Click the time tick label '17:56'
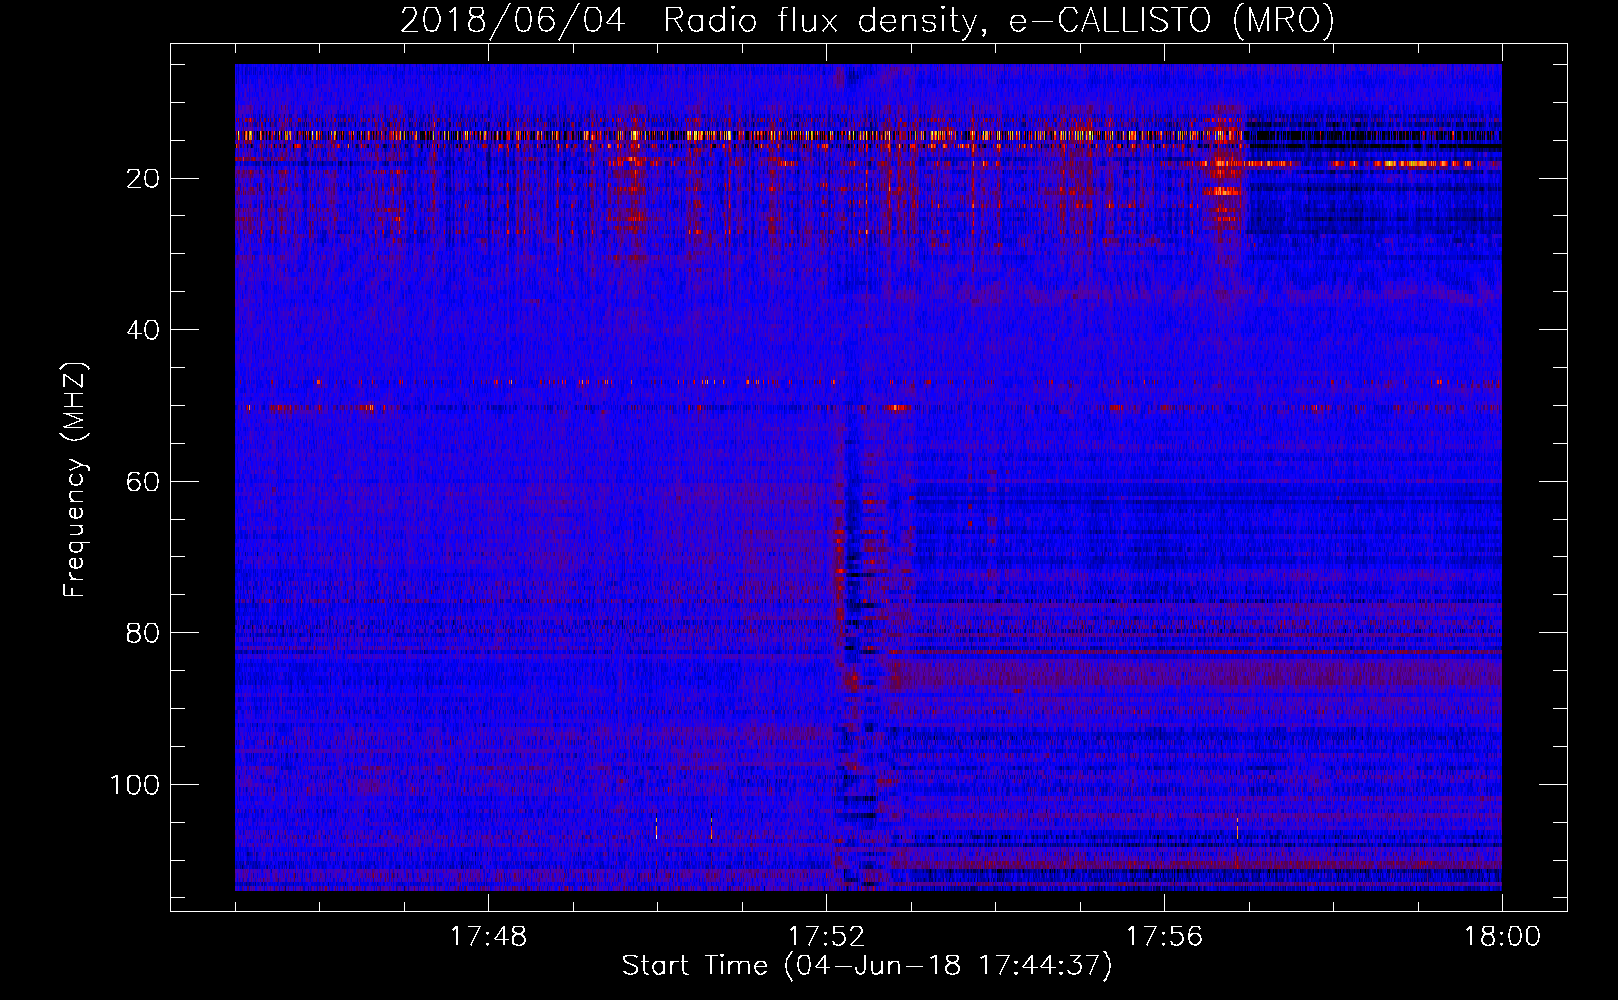The height and width of the screenshot is (1000, 1618). 1164,937
